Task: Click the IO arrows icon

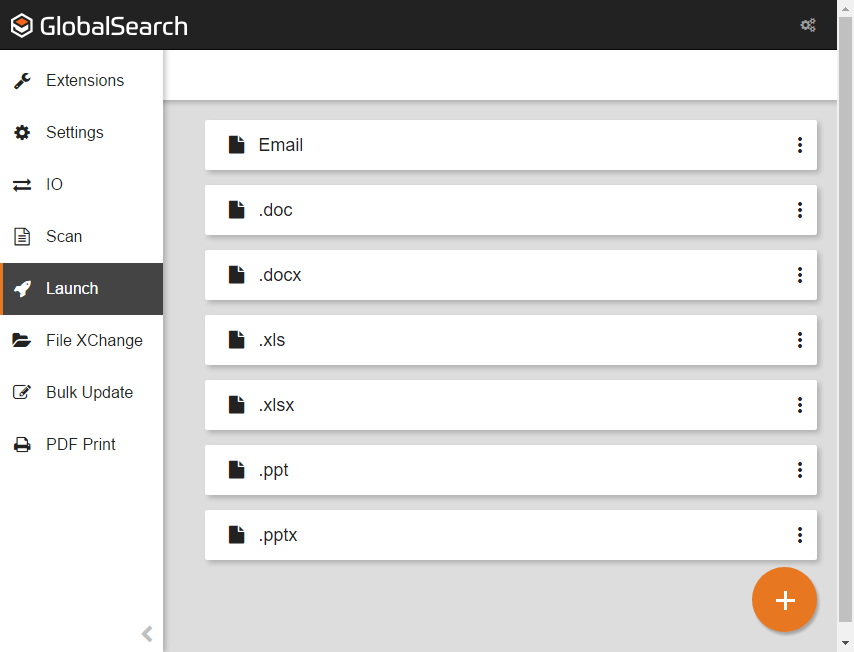Action: click(22, 185)
